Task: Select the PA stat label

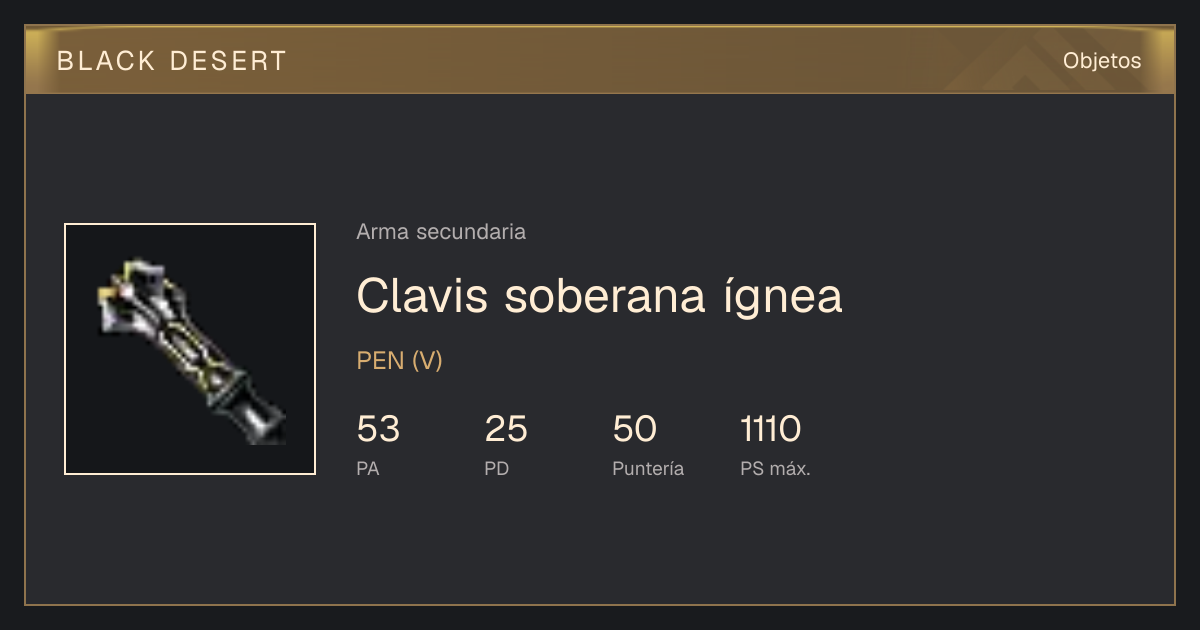Action: (367, 469)
